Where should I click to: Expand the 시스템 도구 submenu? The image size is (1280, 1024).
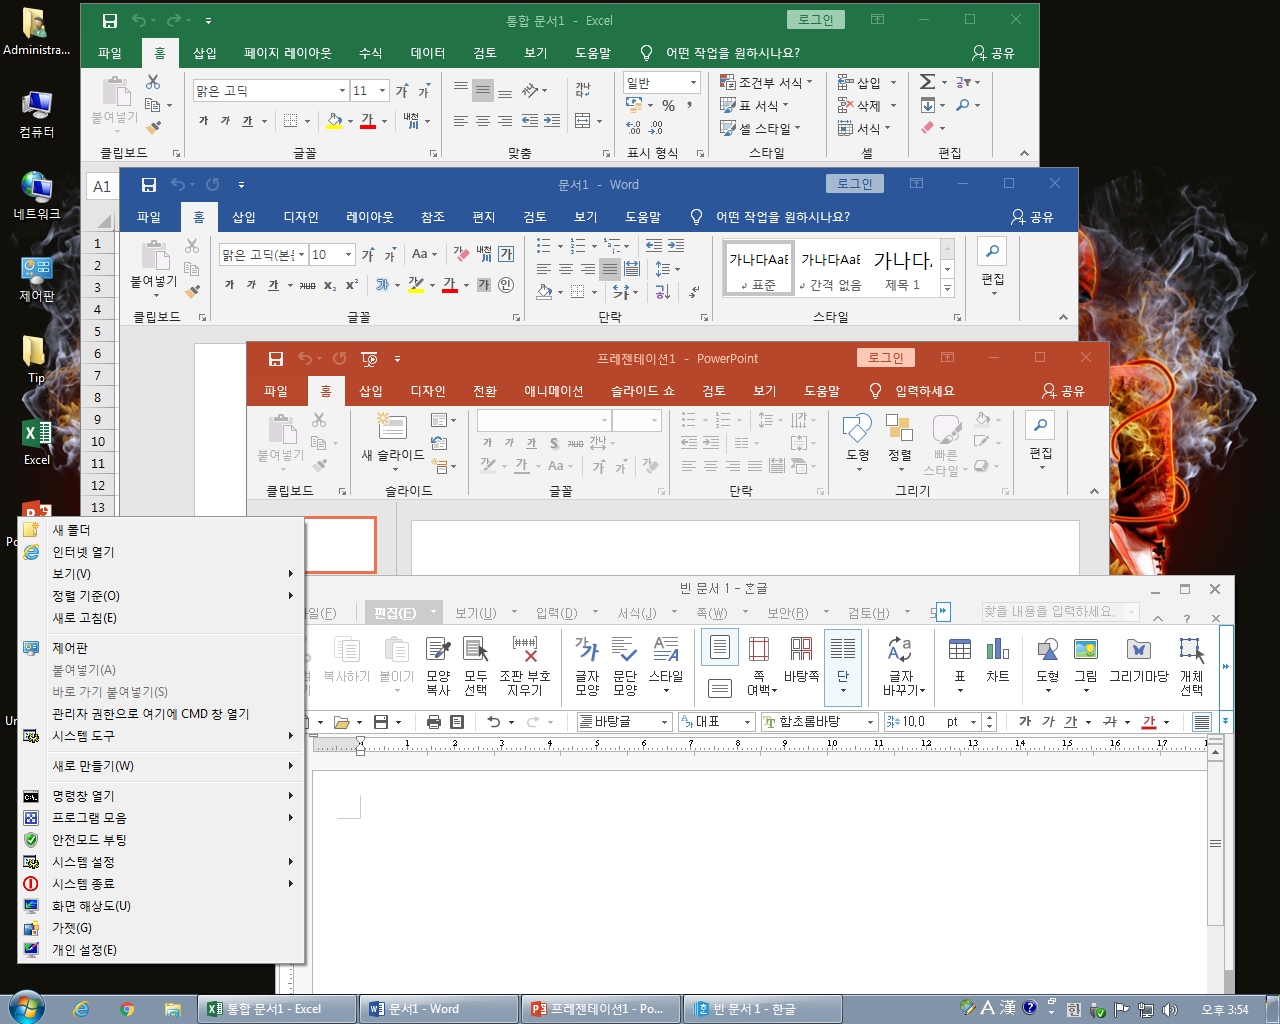(x=161, y=736)
